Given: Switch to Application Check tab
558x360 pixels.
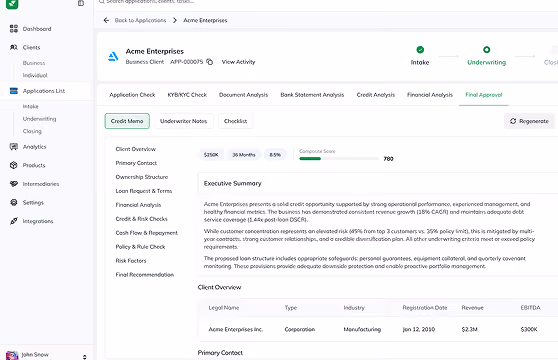Looking at the screenshot, I should coord(132,95).
